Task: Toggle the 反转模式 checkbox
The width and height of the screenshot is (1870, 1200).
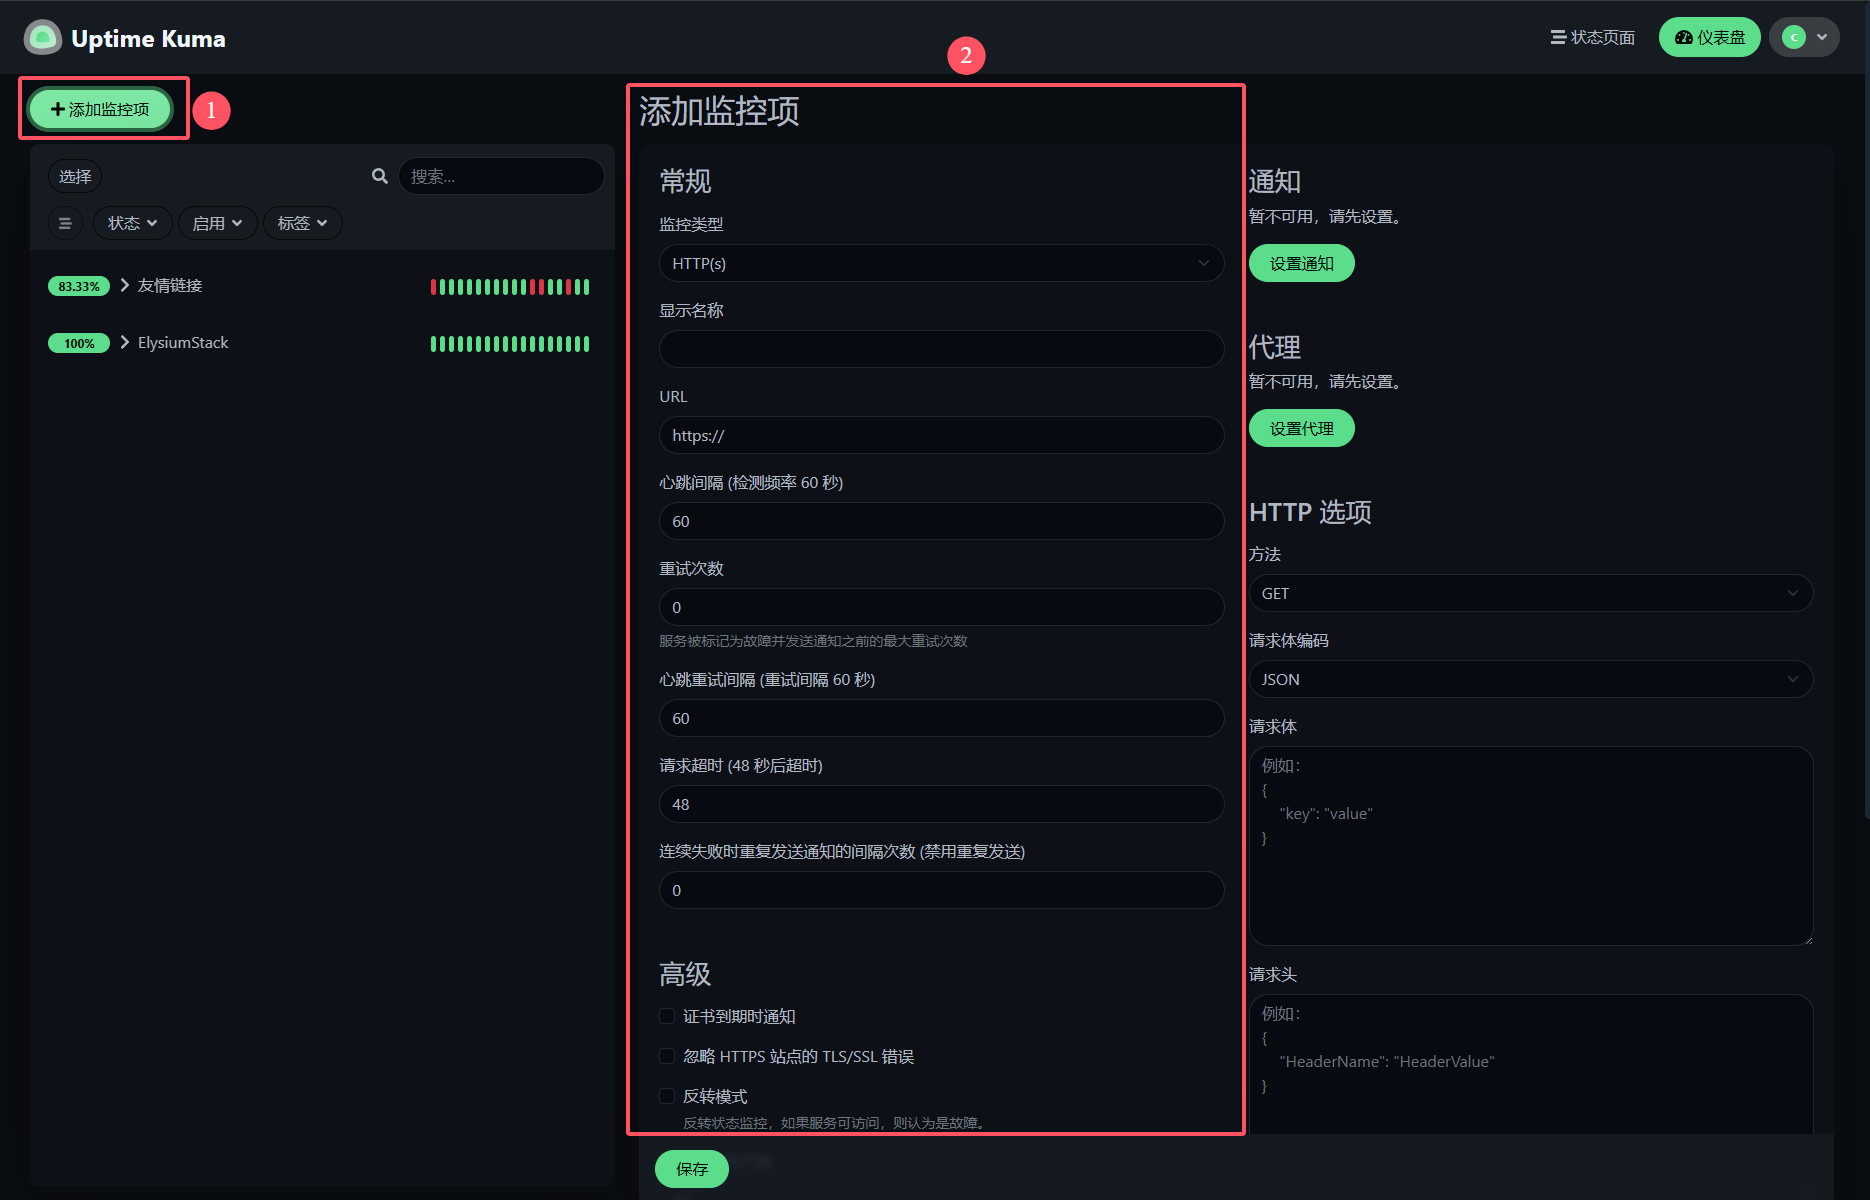Action: click(x=667, y=1096)
